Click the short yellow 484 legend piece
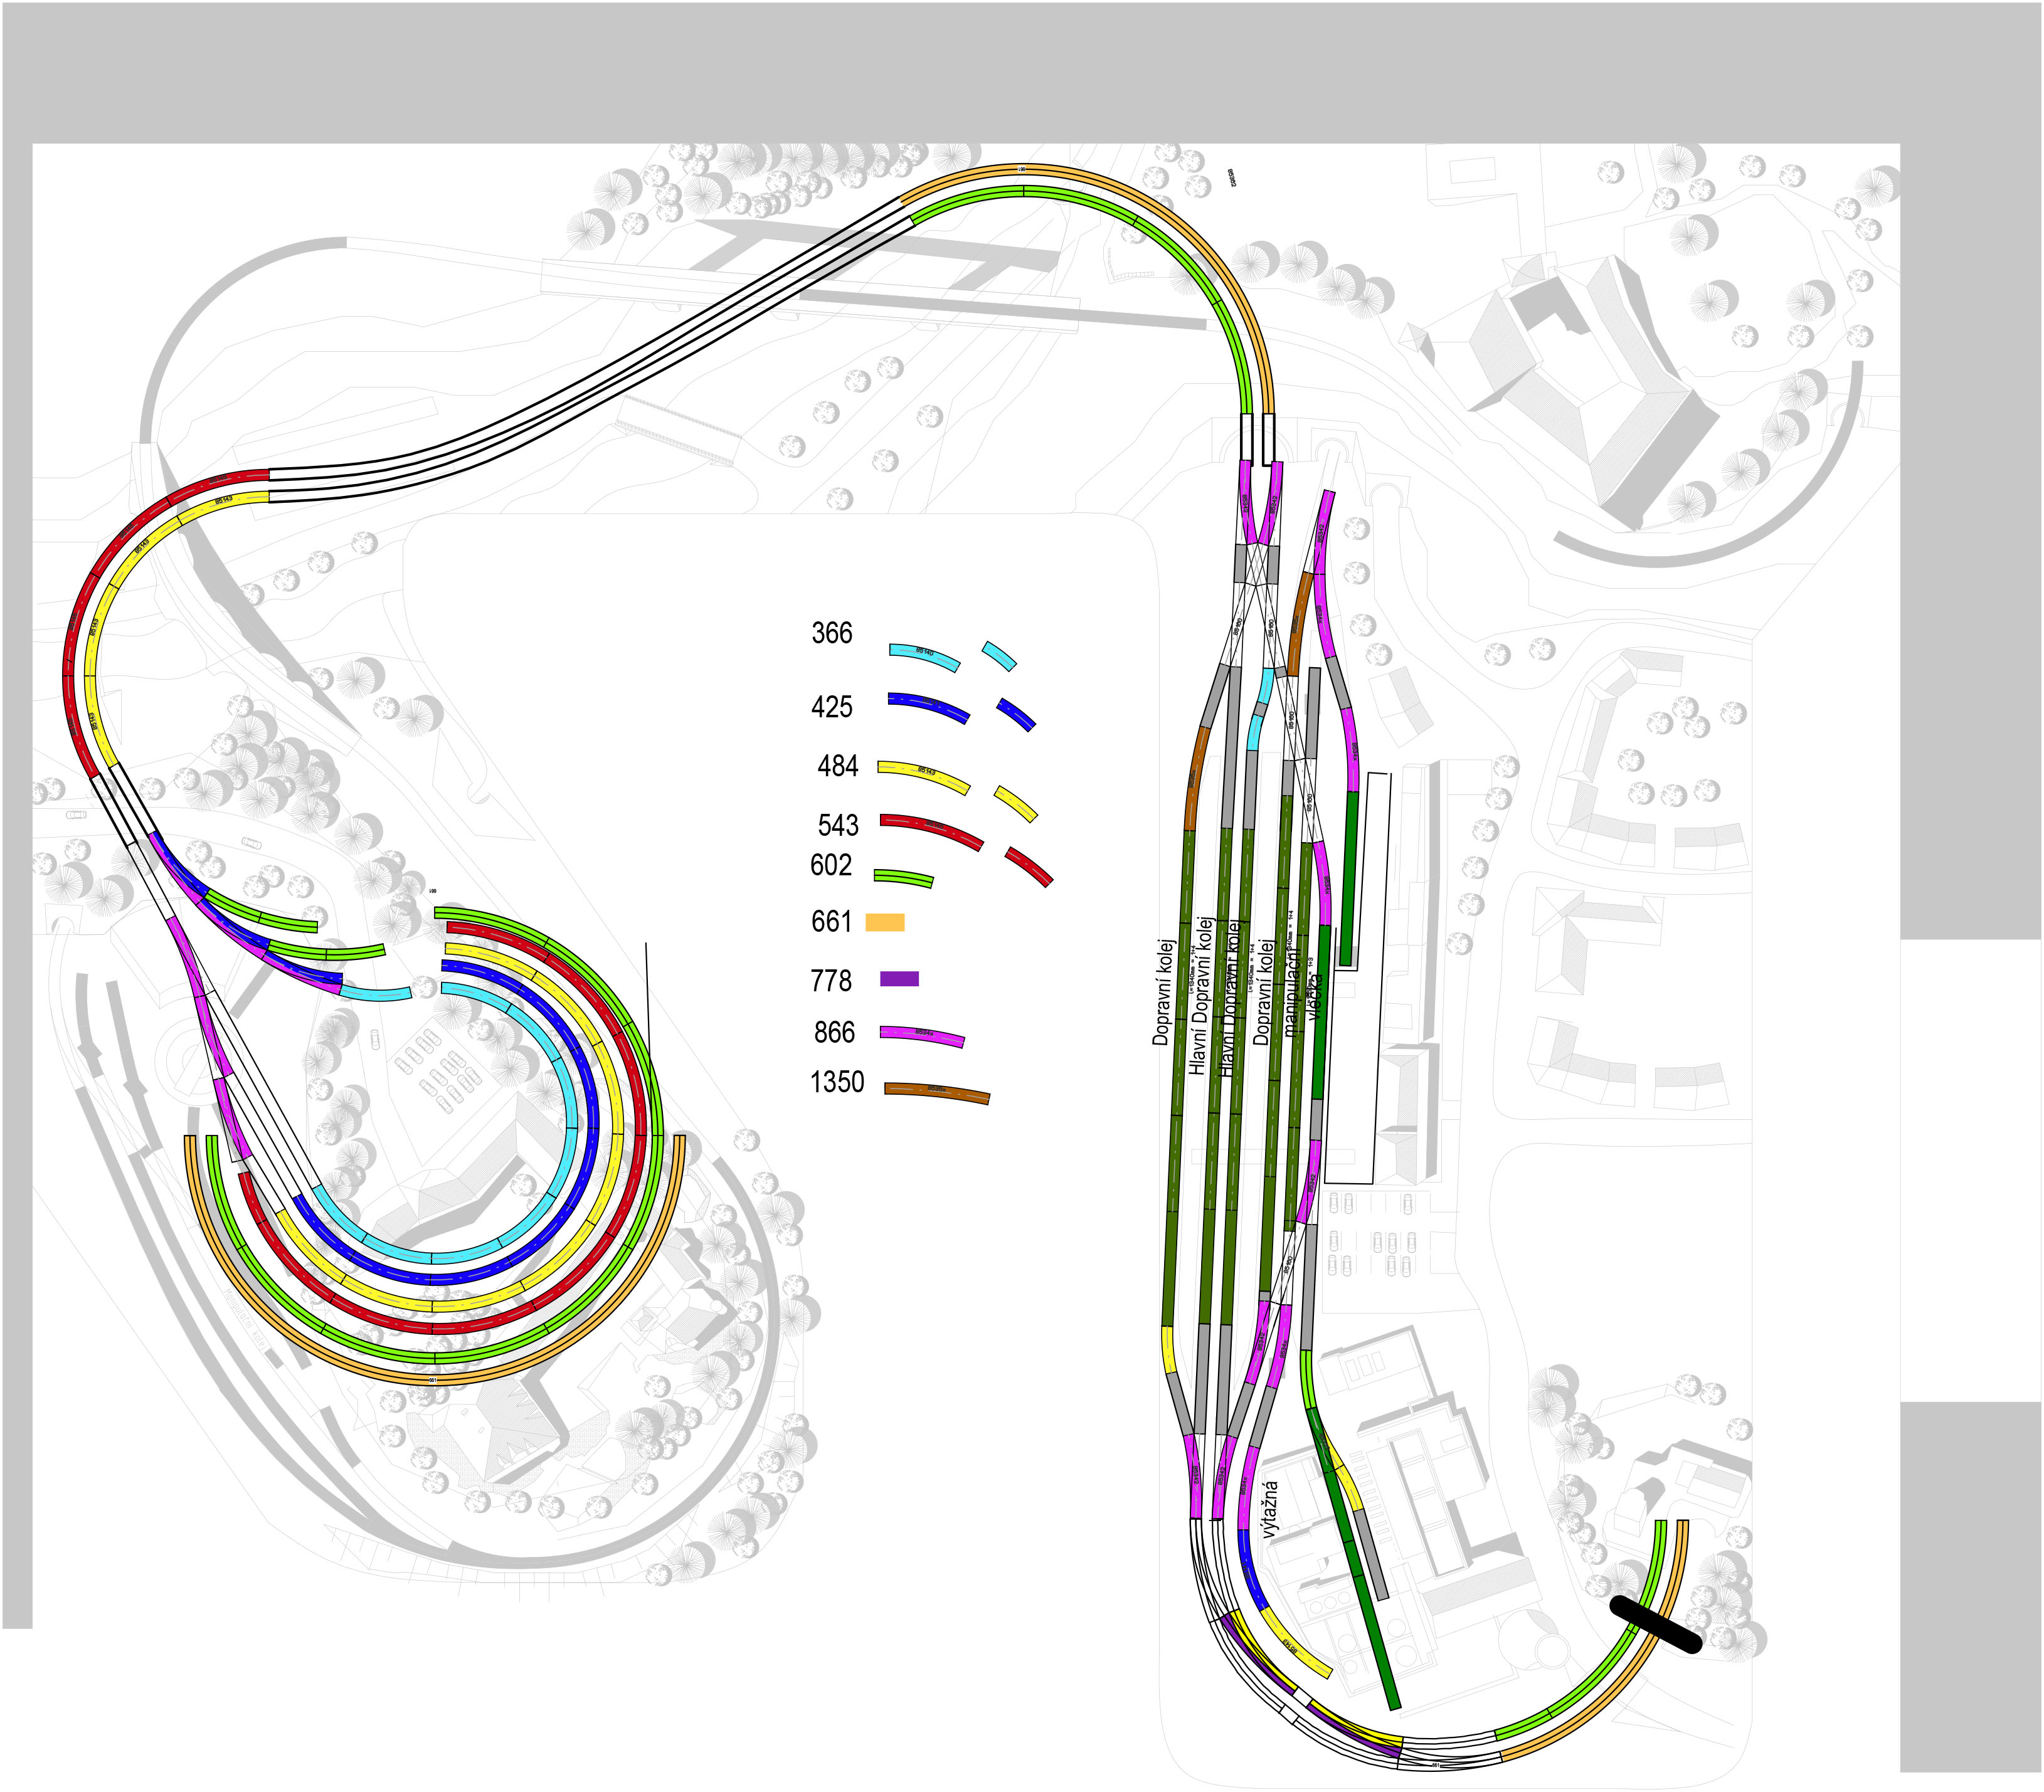 click(1016, 804)
